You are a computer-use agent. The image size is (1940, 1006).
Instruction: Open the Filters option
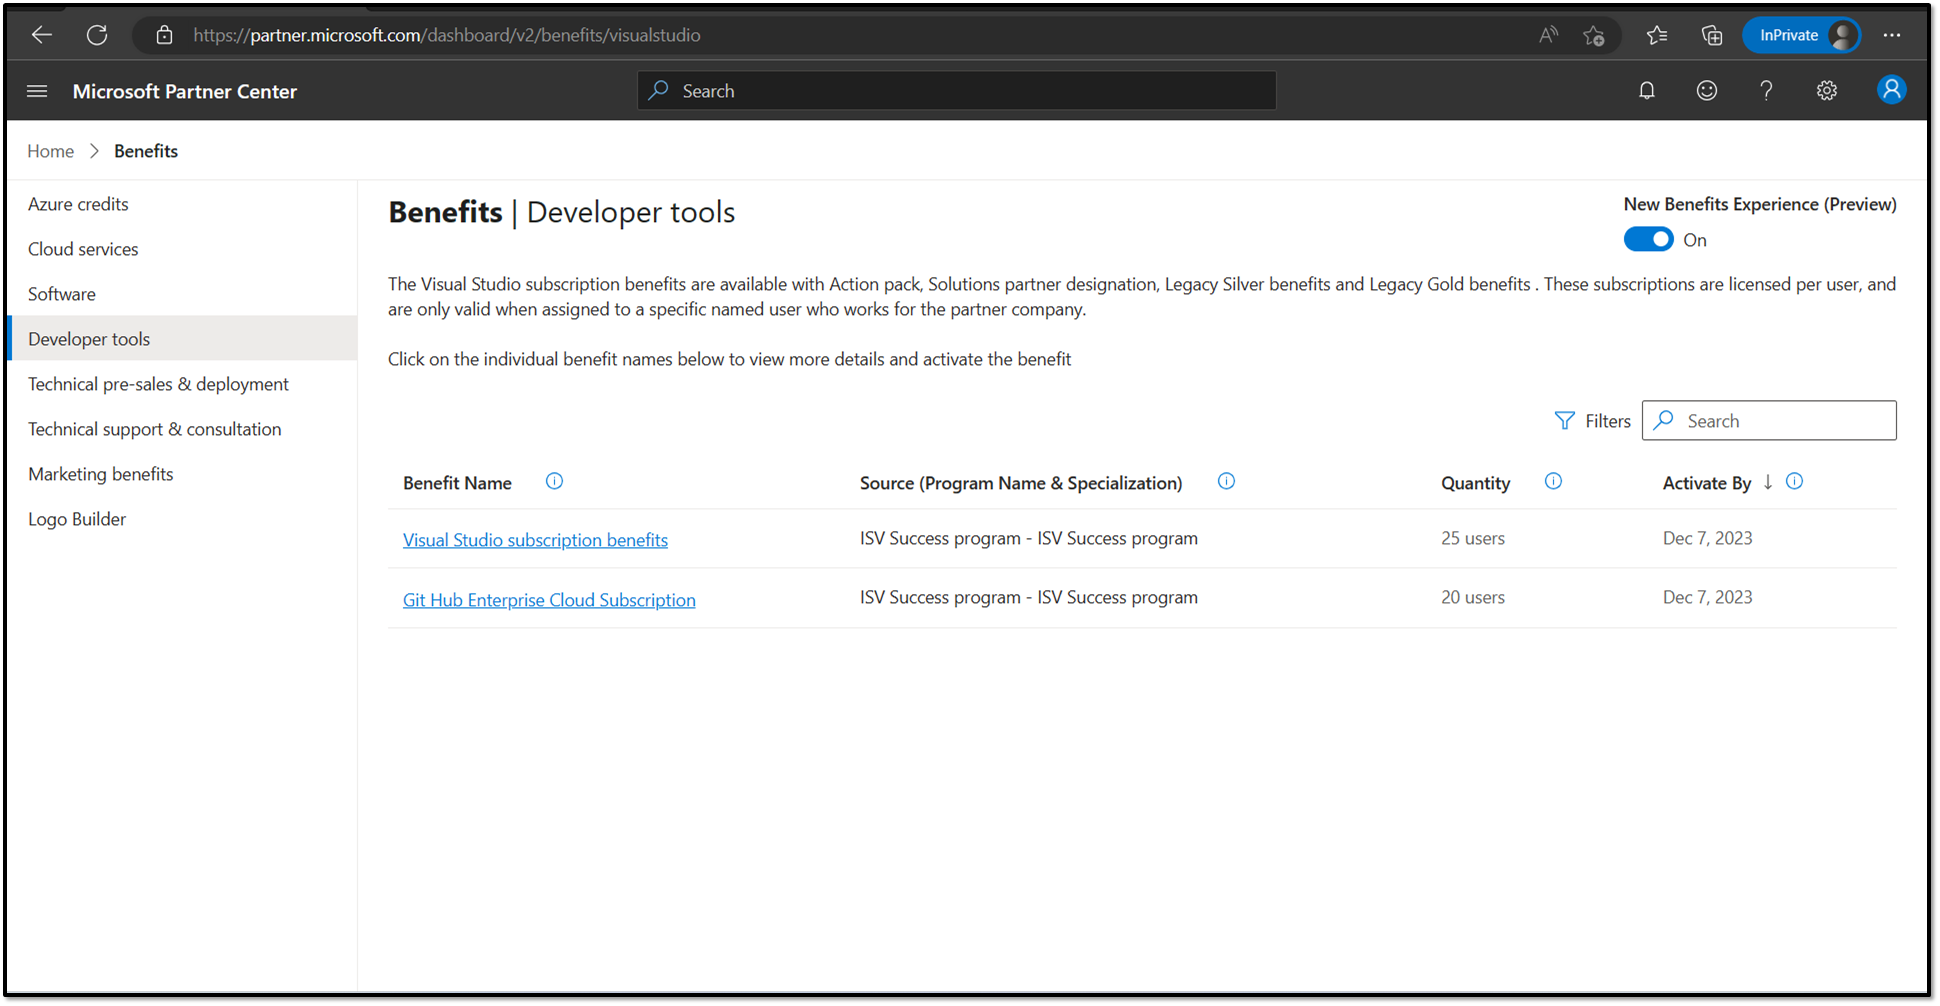[x=1592, y=421]
